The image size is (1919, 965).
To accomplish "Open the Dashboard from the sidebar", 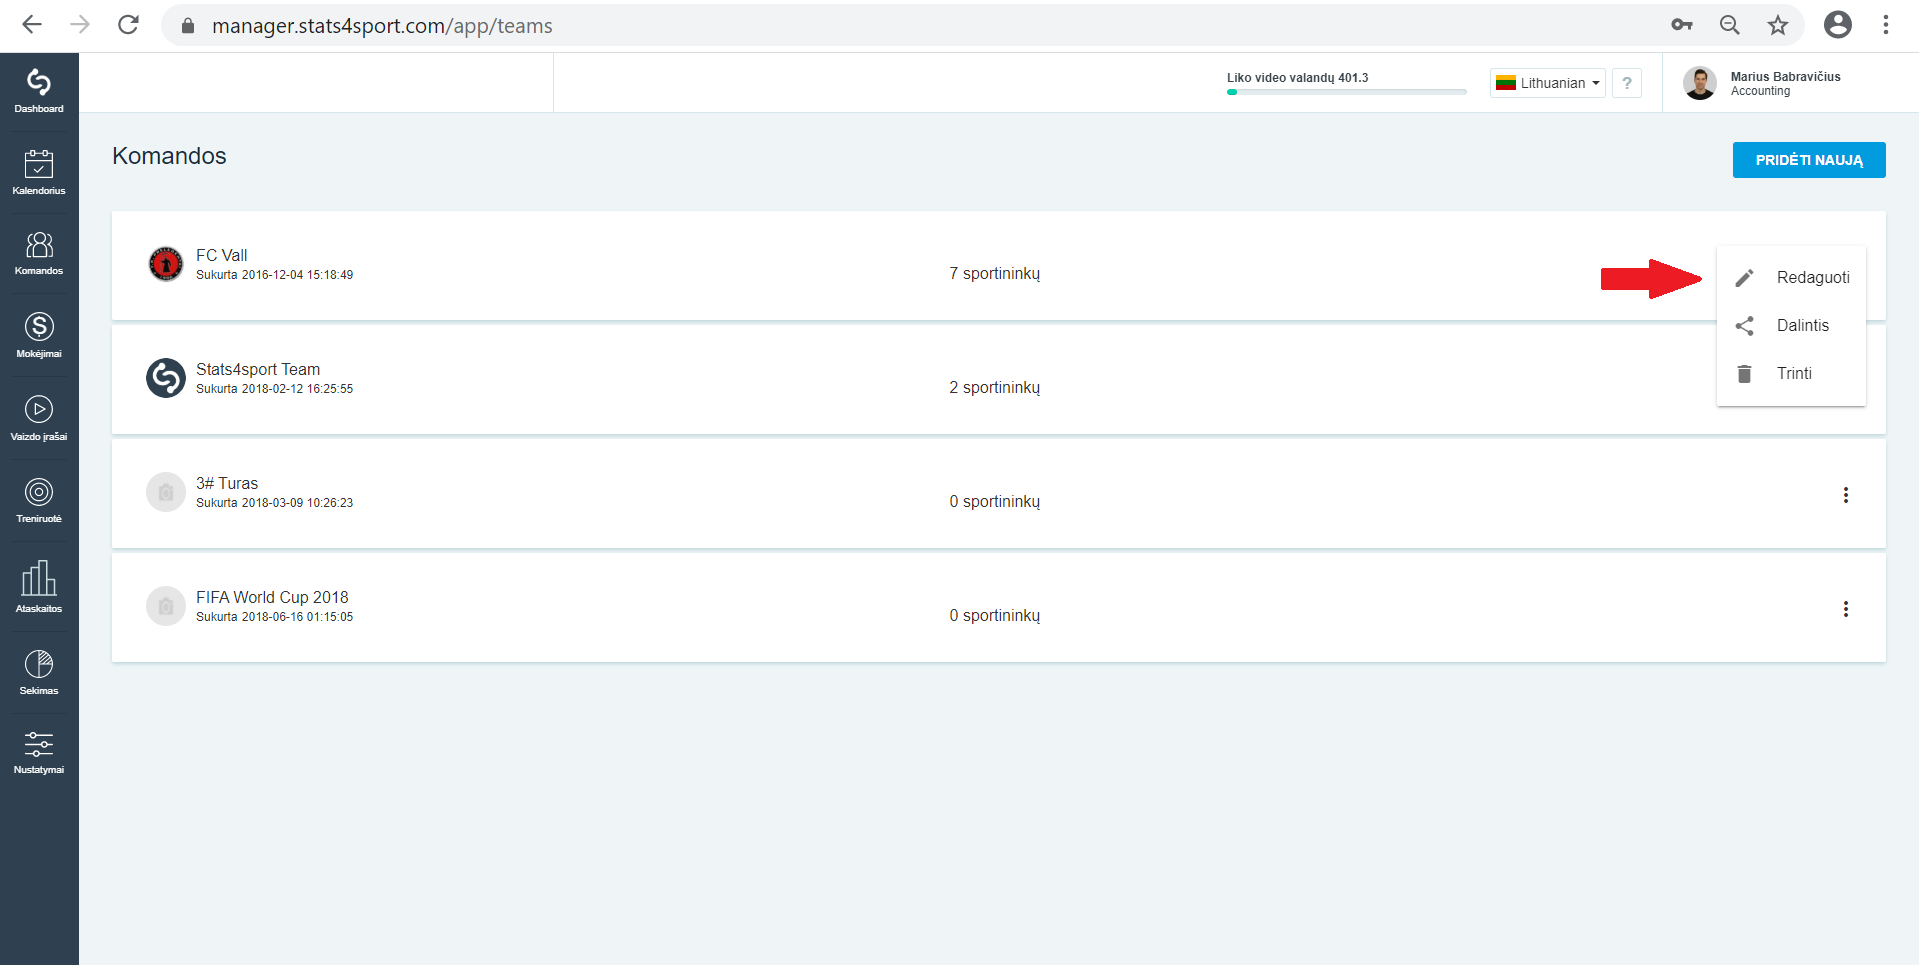I will 39,91.
